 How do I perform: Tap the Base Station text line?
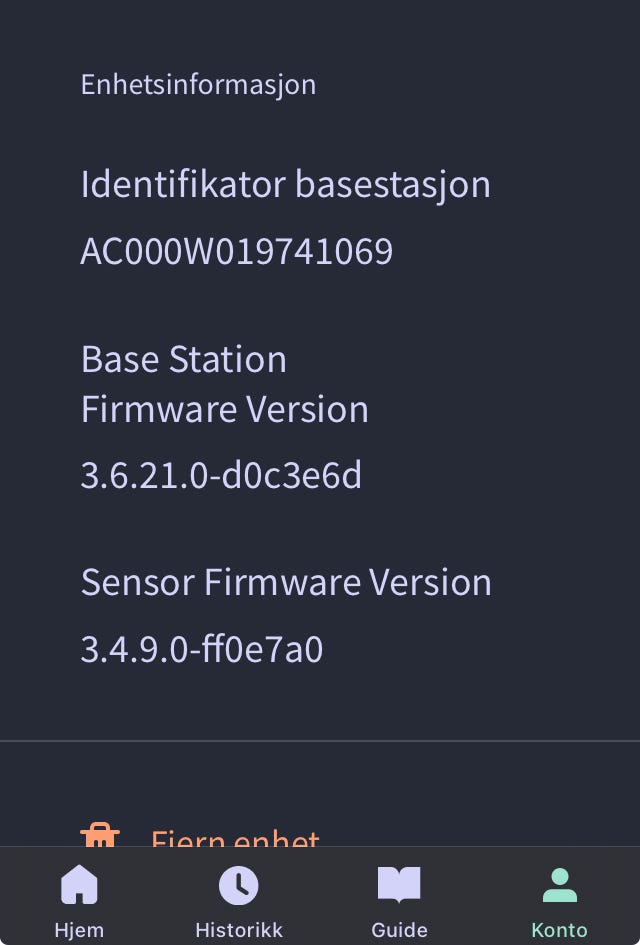click(x=184, y=359)
